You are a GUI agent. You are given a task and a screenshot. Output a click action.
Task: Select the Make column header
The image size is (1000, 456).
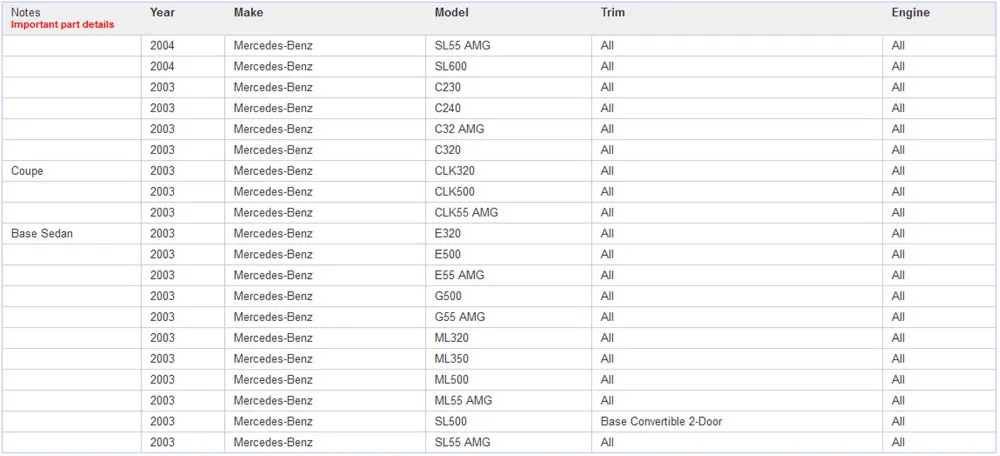[x=248, y=13]
